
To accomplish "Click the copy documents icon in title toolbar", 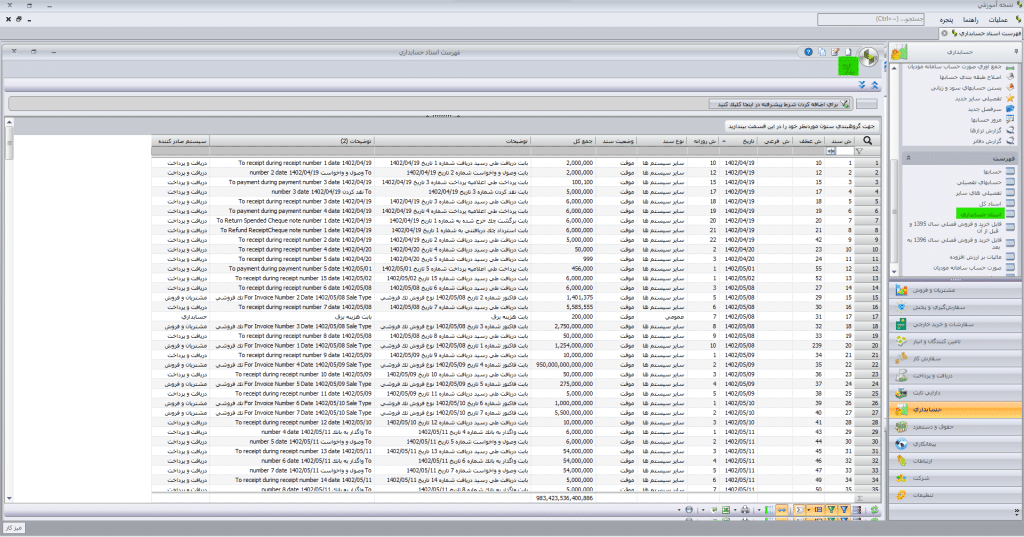I will click(x=822, y=52).
